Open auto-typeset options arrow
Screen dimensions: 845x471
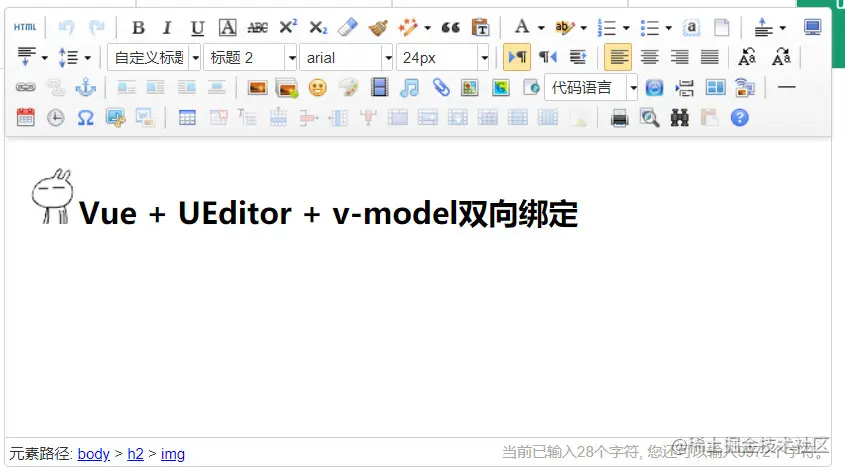point(427,27)
